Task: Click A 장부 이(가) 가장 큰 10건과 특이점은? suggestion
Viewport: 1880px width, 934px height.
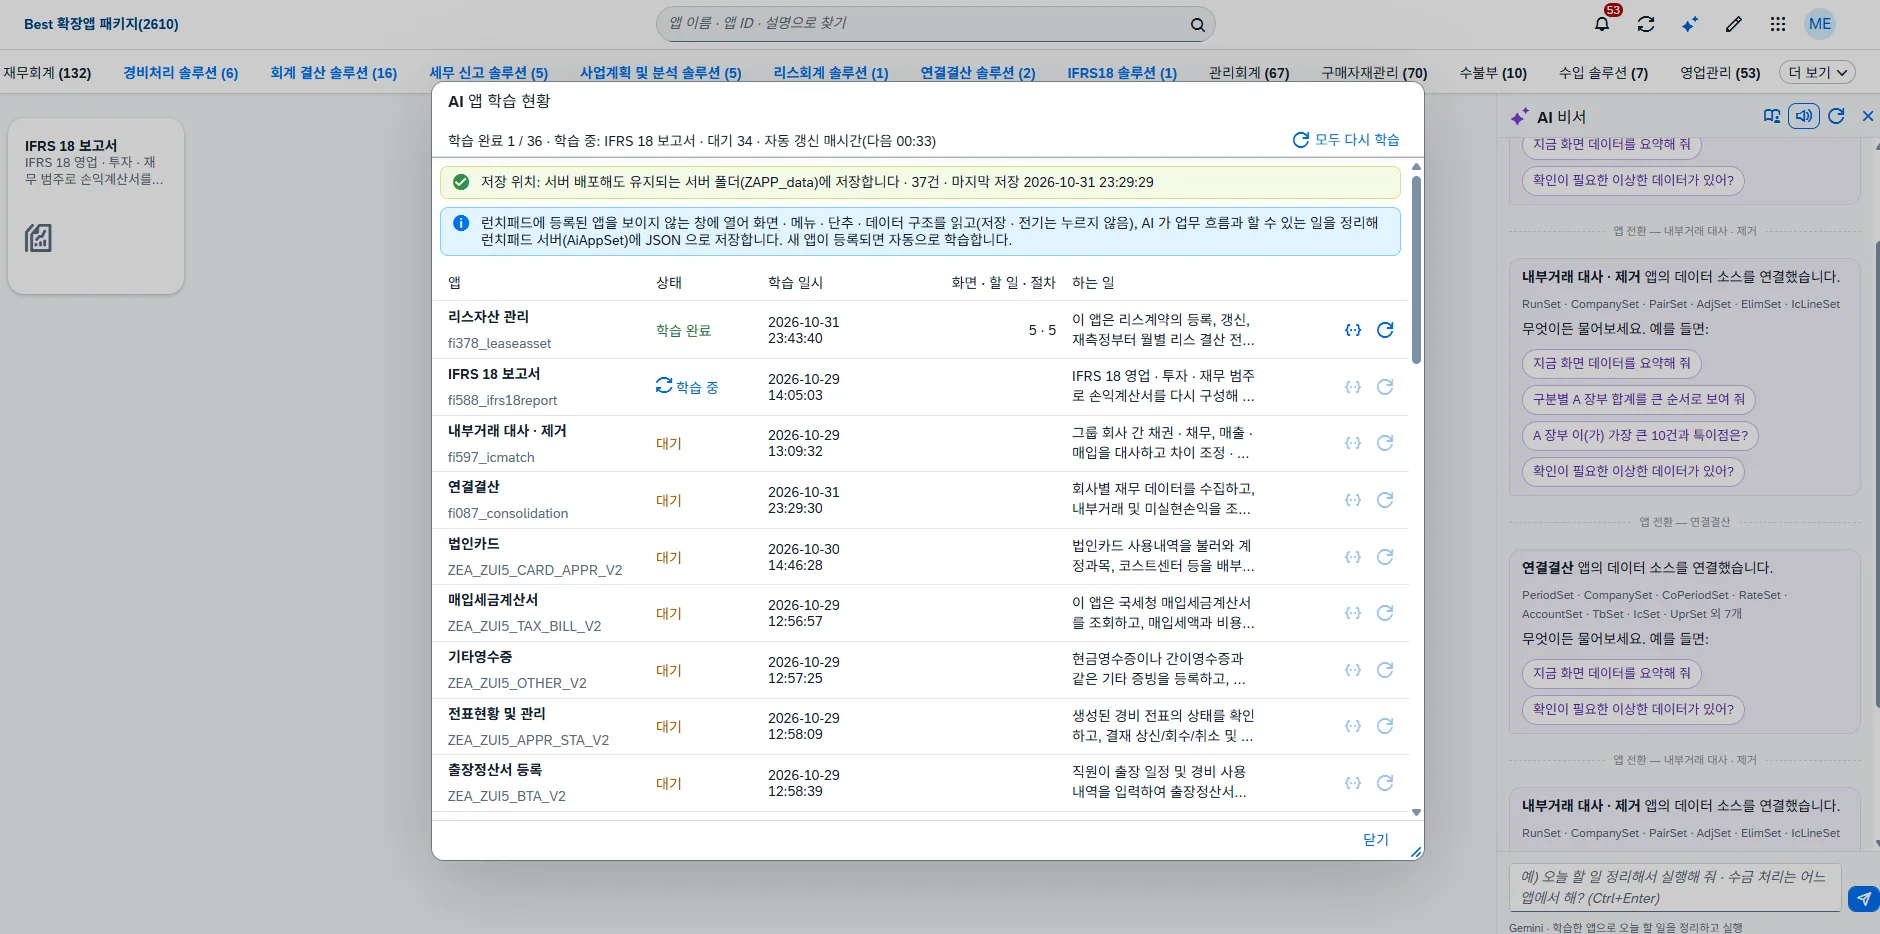Action: pyautogui.click(x=1641, y=435)
